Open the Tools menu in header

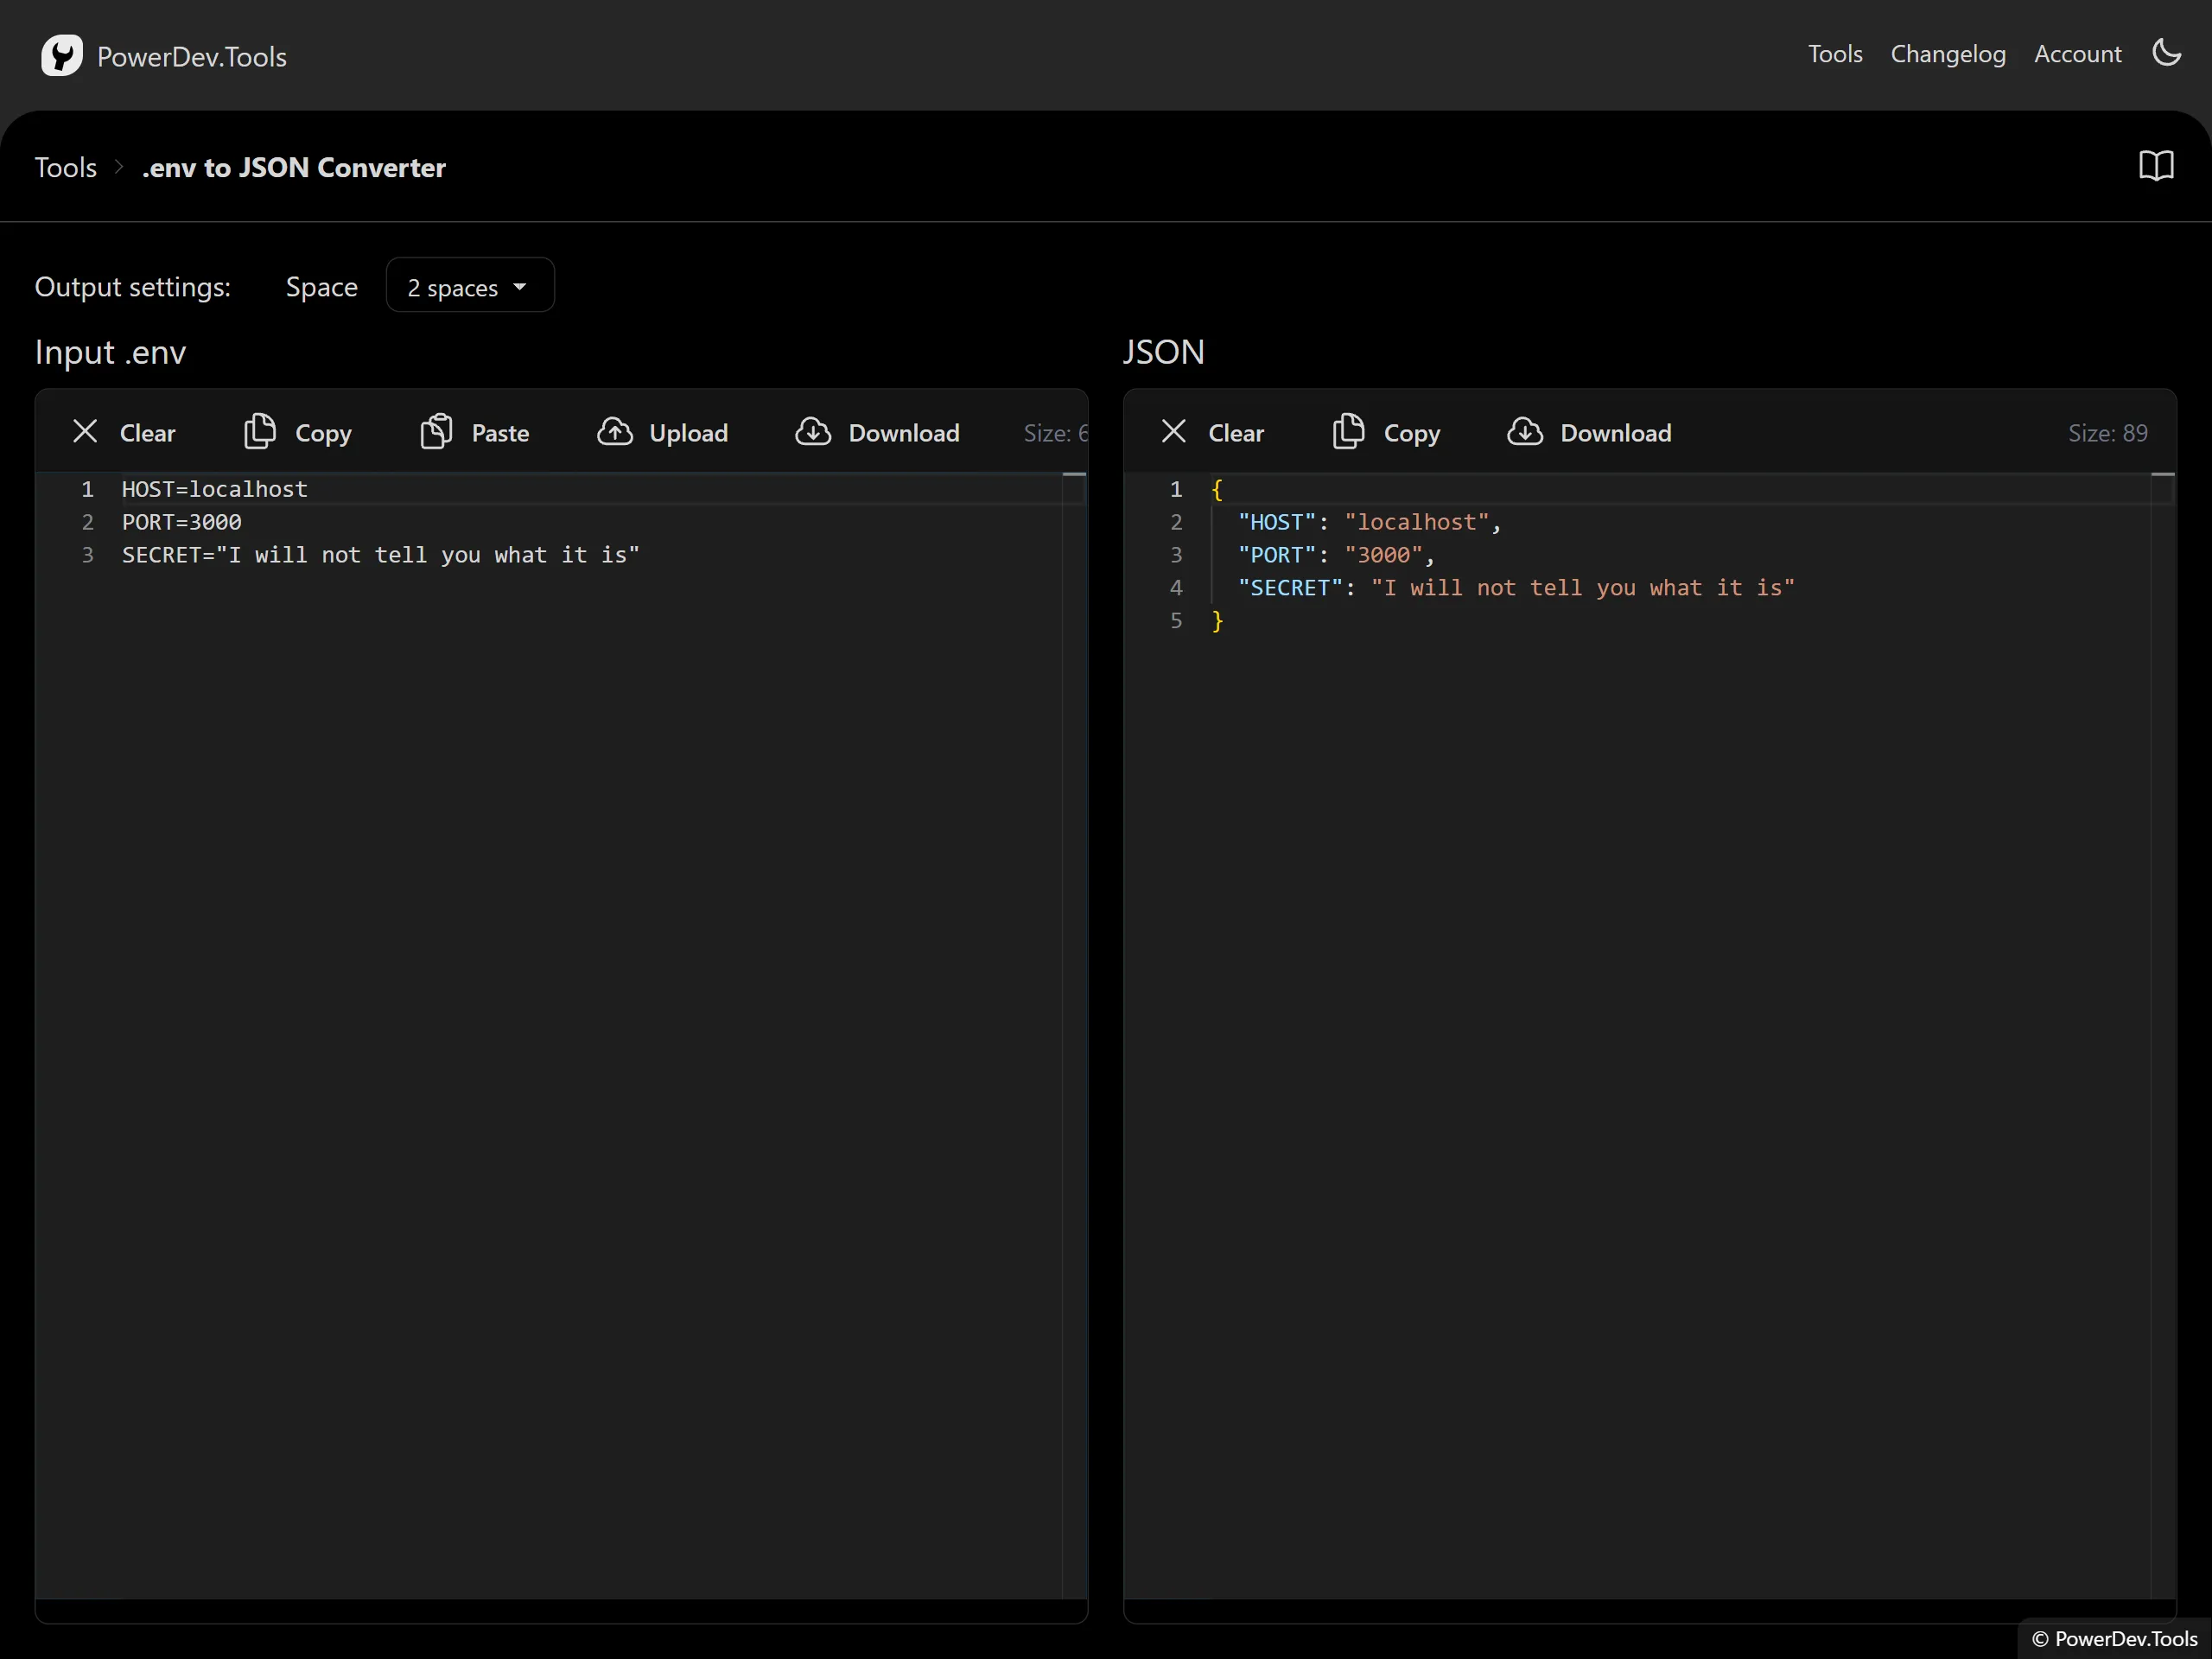(x=1834, y=54)
